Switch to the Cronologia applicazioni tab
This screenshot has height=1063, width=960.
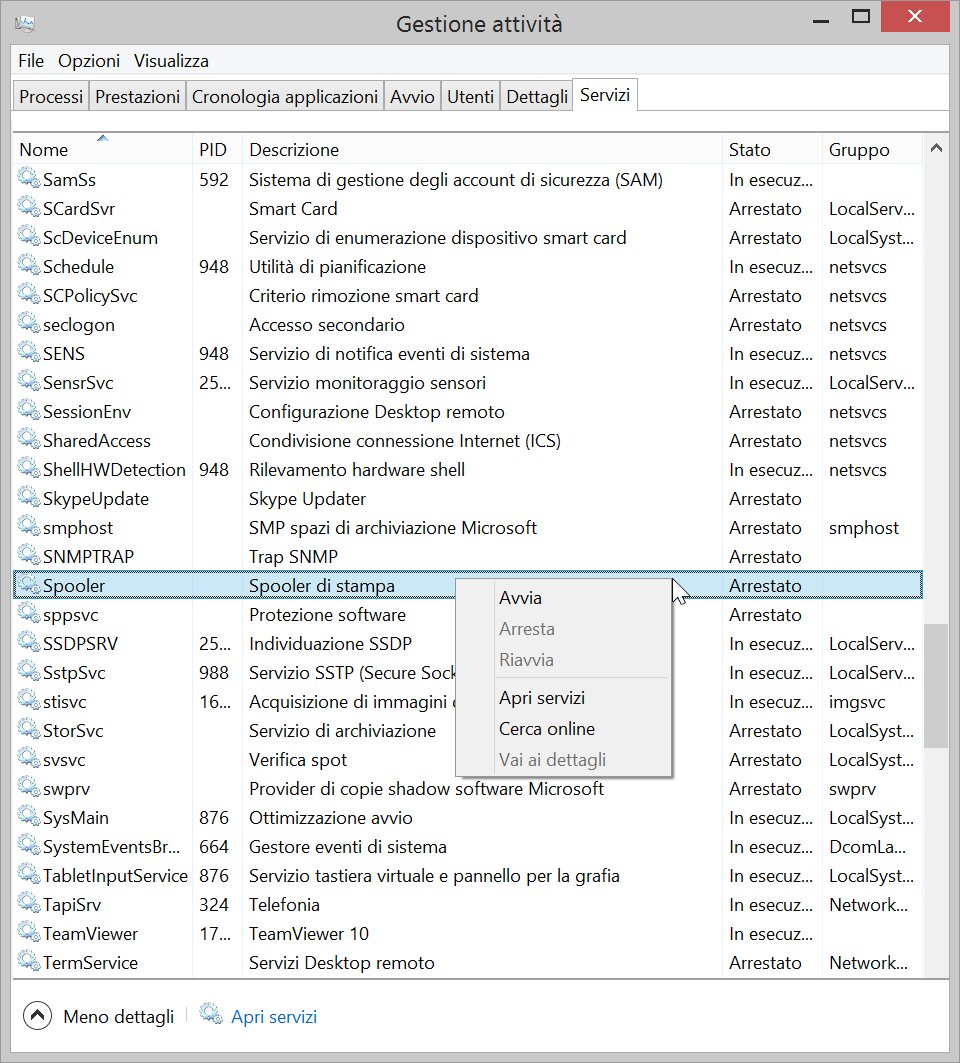click(x=285, y=96)
